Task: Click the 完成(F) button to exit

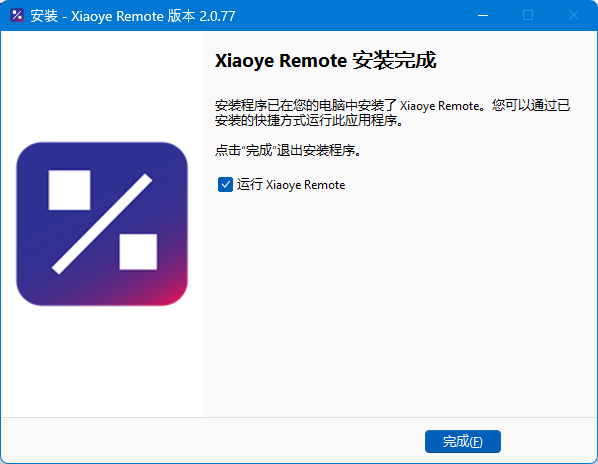Action: tap(463, 442)
